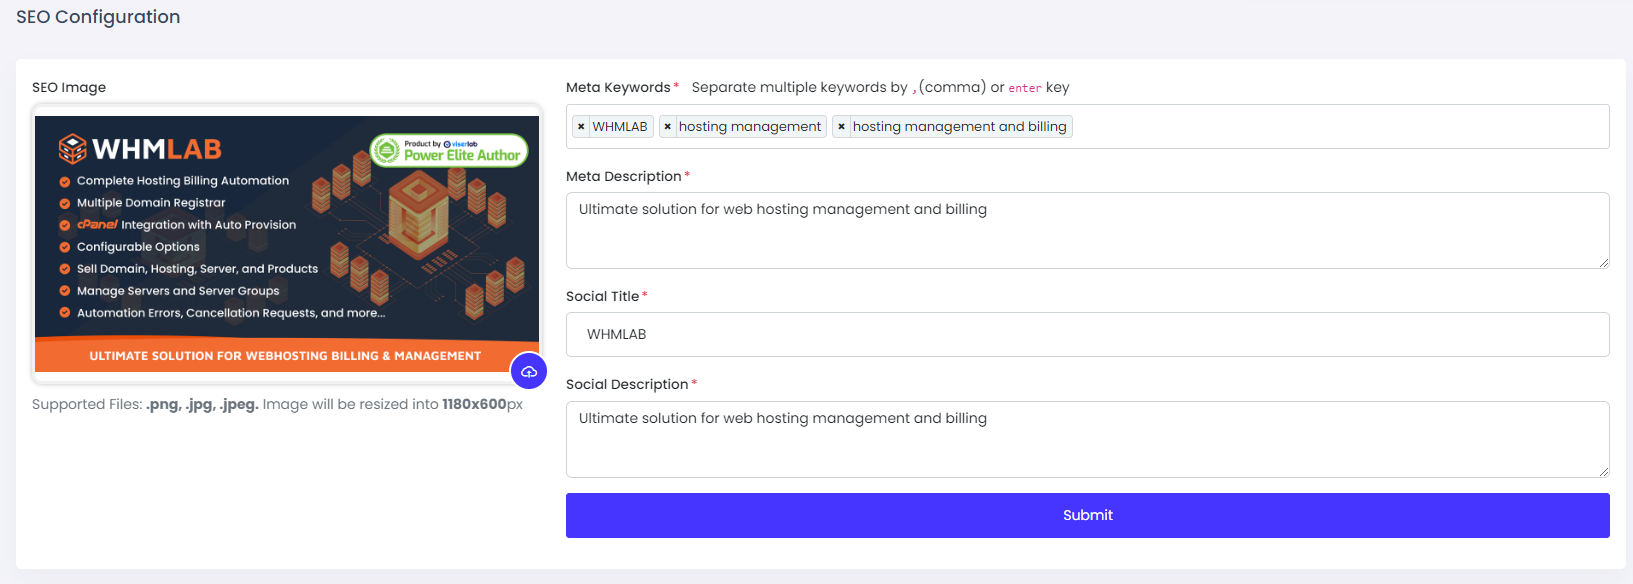Delete the 'hosting management and billing' keyword
This screenshot has width=1633, height=584.
point(841,127)
